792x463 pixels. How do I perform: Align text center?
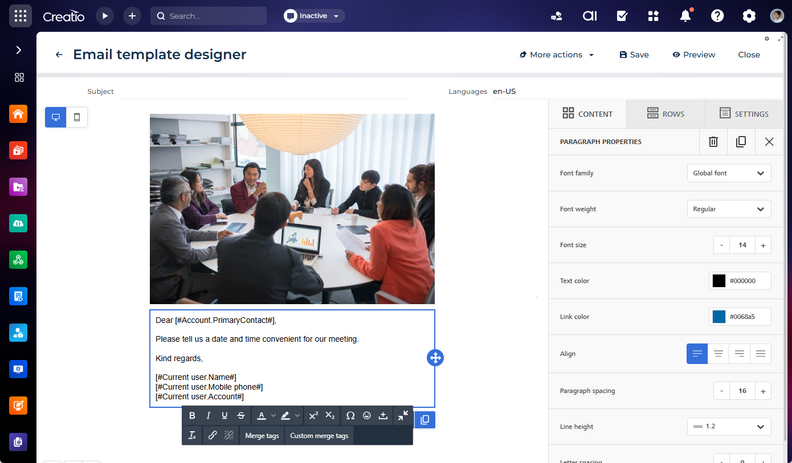[x=718, y=353]
